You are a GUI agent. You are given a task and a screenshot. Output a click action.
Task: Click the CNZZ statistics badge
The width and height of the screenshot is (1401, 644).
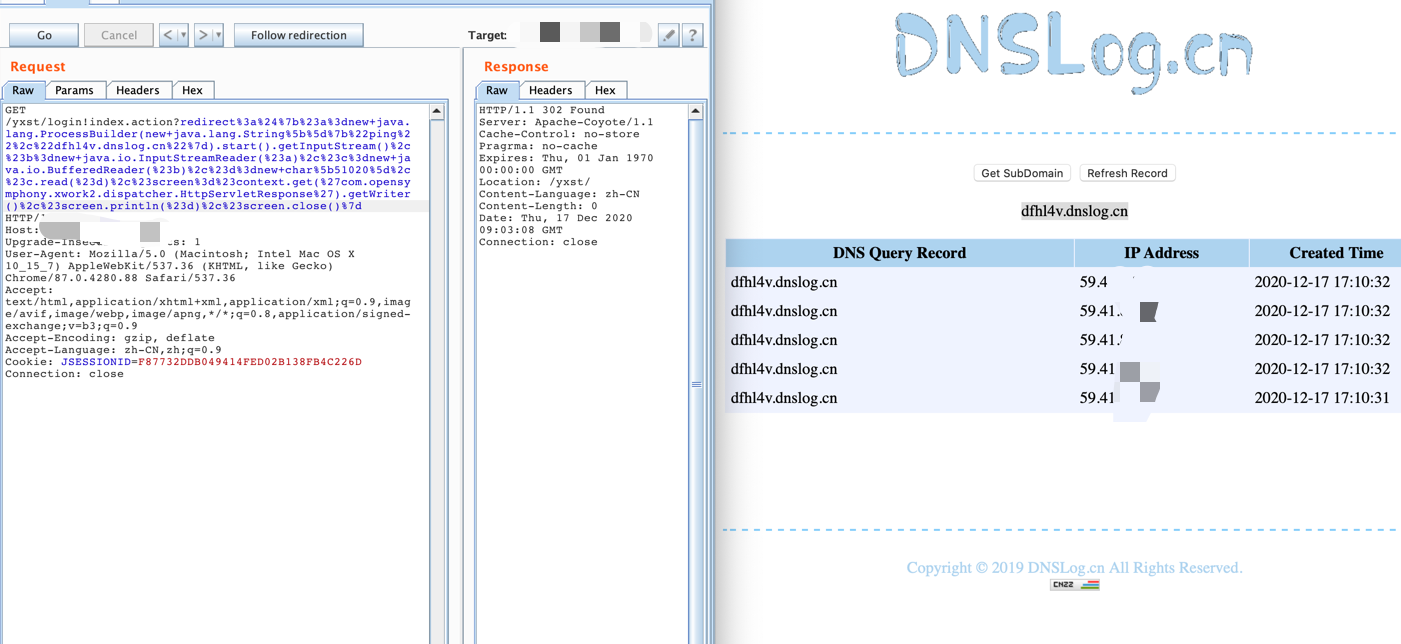point(1075,585)
